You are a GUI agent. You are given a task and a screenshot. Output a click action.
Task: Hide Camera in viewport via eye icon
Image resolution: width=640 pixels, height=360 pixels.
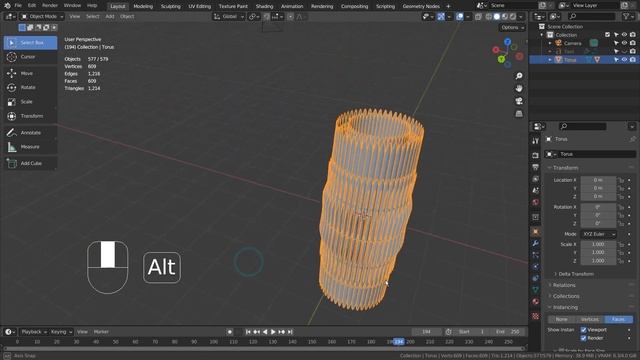tap(624, 43)
